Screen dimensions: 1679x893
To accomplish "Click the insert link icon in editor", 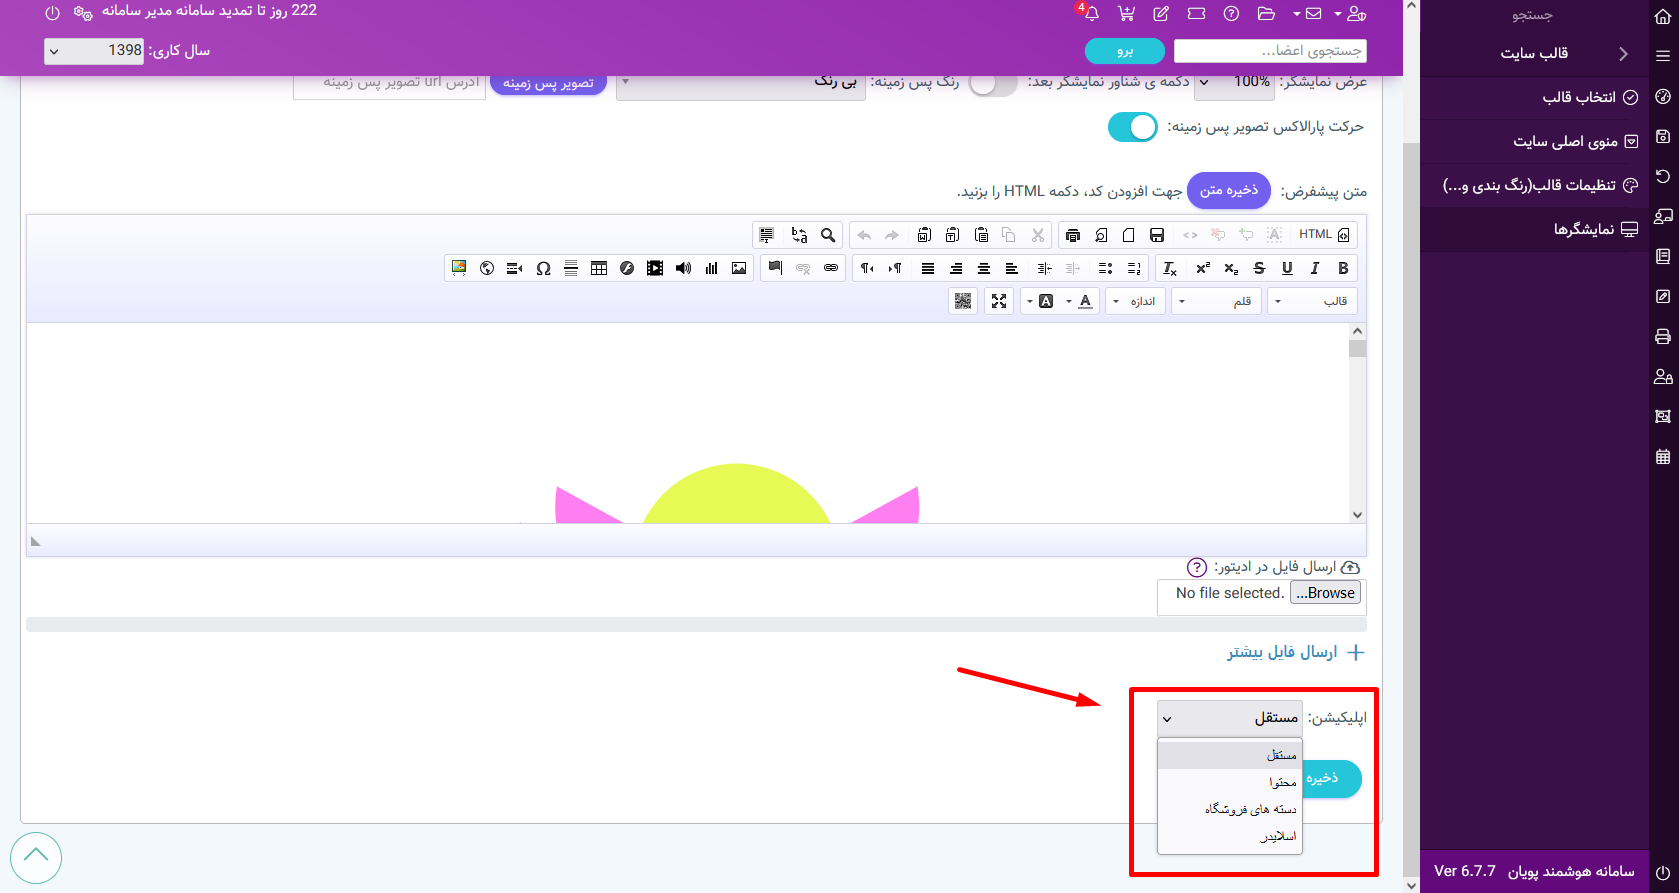I will [x=831, y=268].
